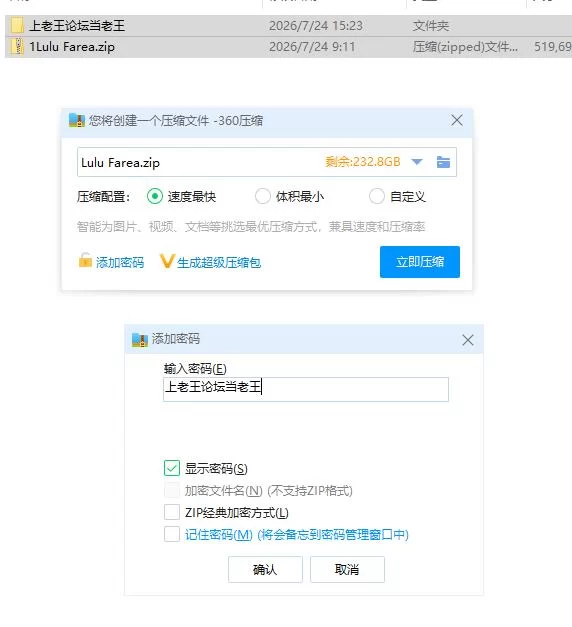Click the zip icon of 1Lulu Farea.zip
Viewport: 572px width, 627px height.
click(x=18, y=47)
